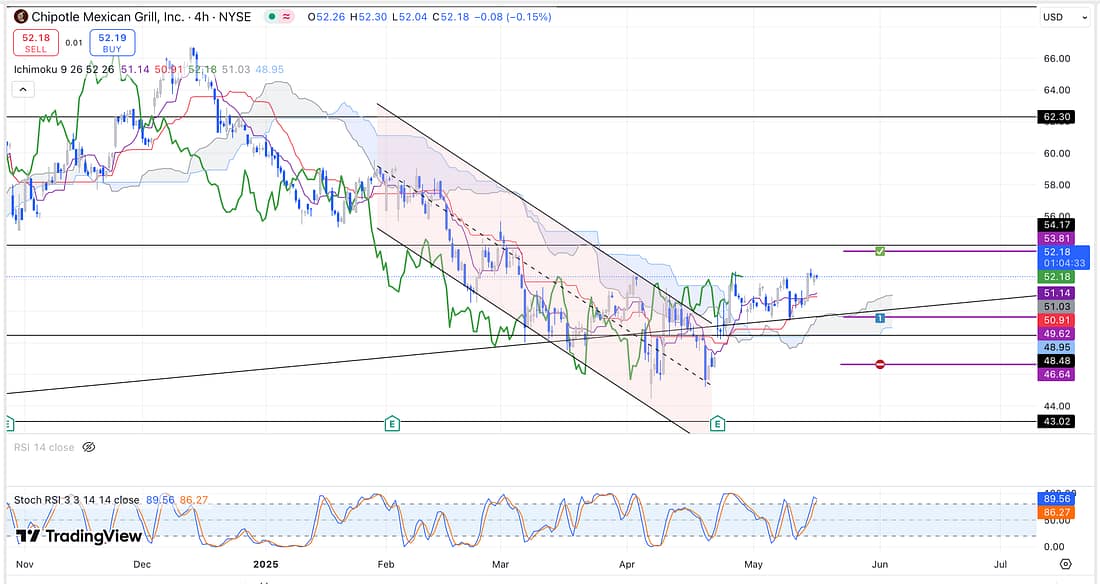Viewport: 1100px width, 584px height.
Task: Toggle visibility eye for RSI 14 indicator
Action: click(x=89, y=447)
